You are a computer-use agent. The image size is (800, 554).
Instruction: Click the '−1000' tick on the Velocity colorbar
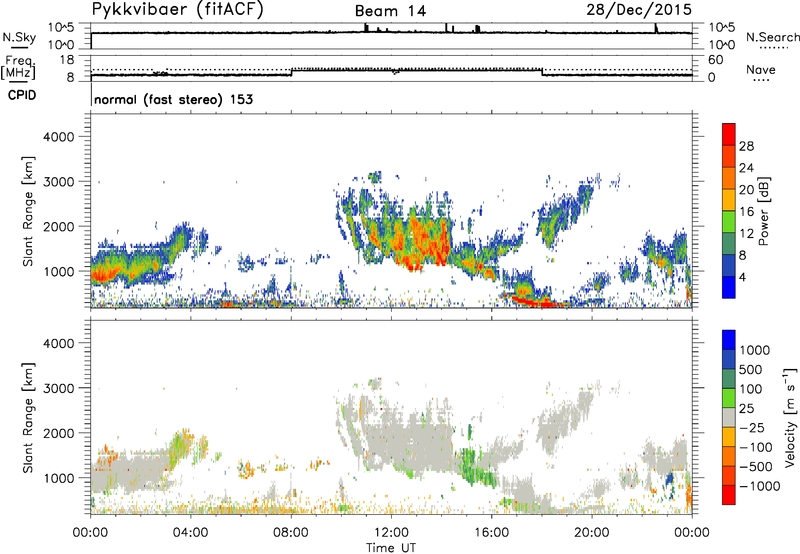point(759,486)
